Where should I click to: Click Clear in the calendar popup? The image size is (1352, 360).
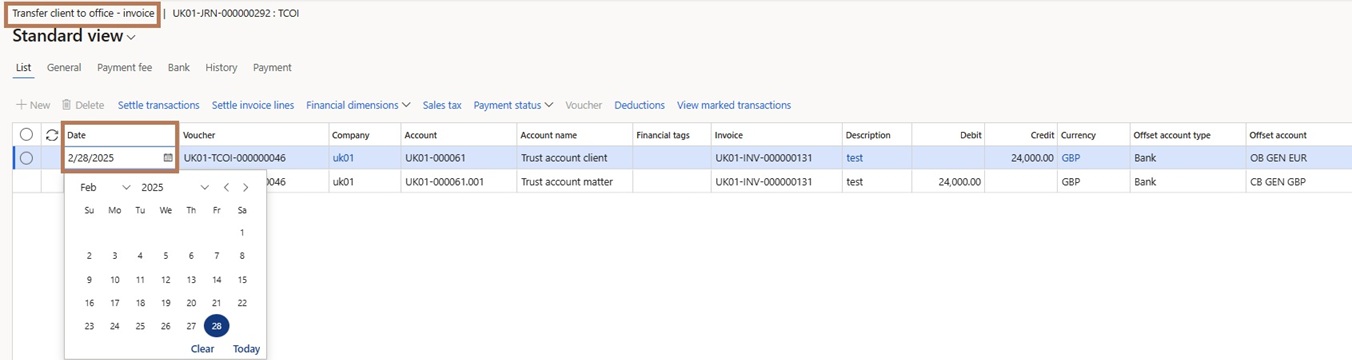(x=202, y=349)
